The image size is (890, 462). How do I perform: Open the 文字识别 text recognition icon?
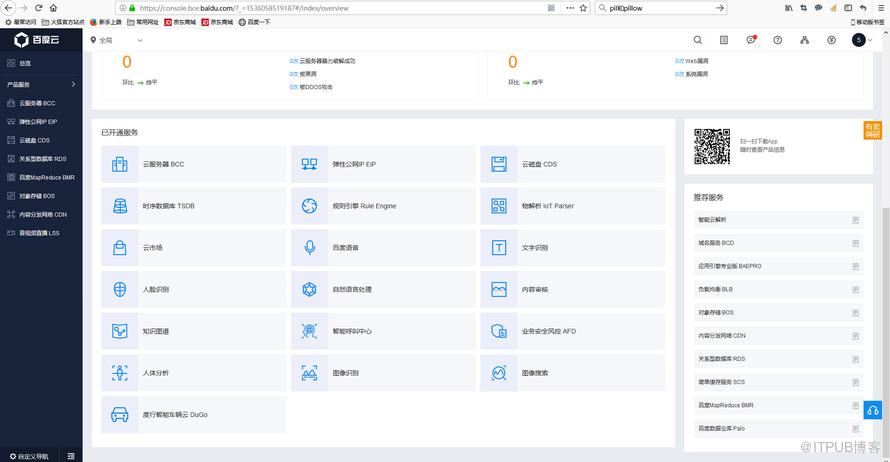click(x=499, y=247)
